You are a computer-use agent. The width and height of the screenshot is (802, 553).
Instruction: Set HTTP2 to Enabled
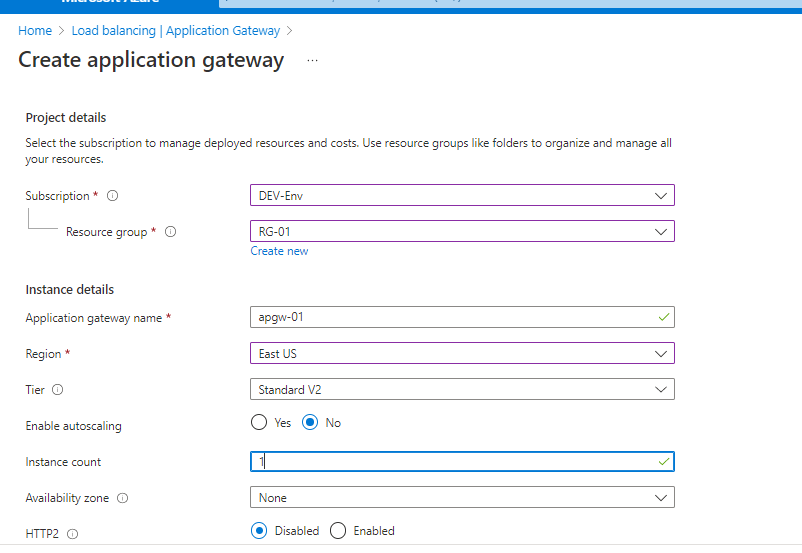tap(338, 531)
